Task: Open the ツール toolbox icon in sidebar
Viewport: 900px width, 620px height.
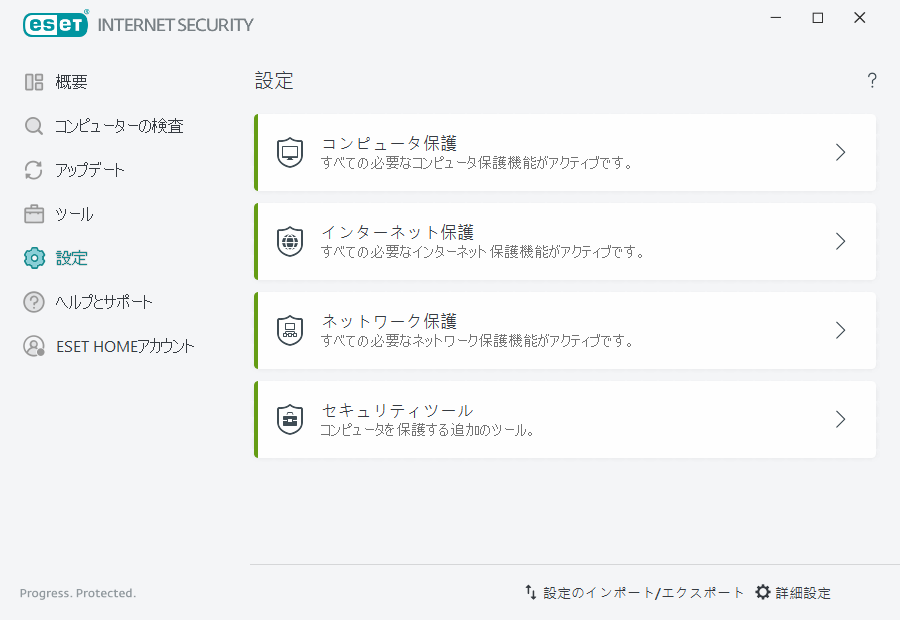Action: 33,213
